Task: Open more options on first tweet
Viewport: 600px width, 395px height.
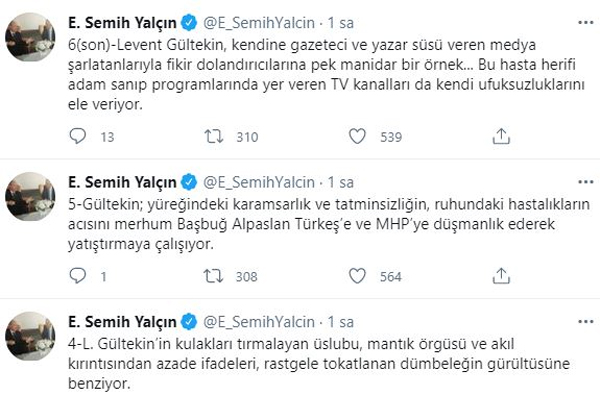Action: click(x=585, y=23)
